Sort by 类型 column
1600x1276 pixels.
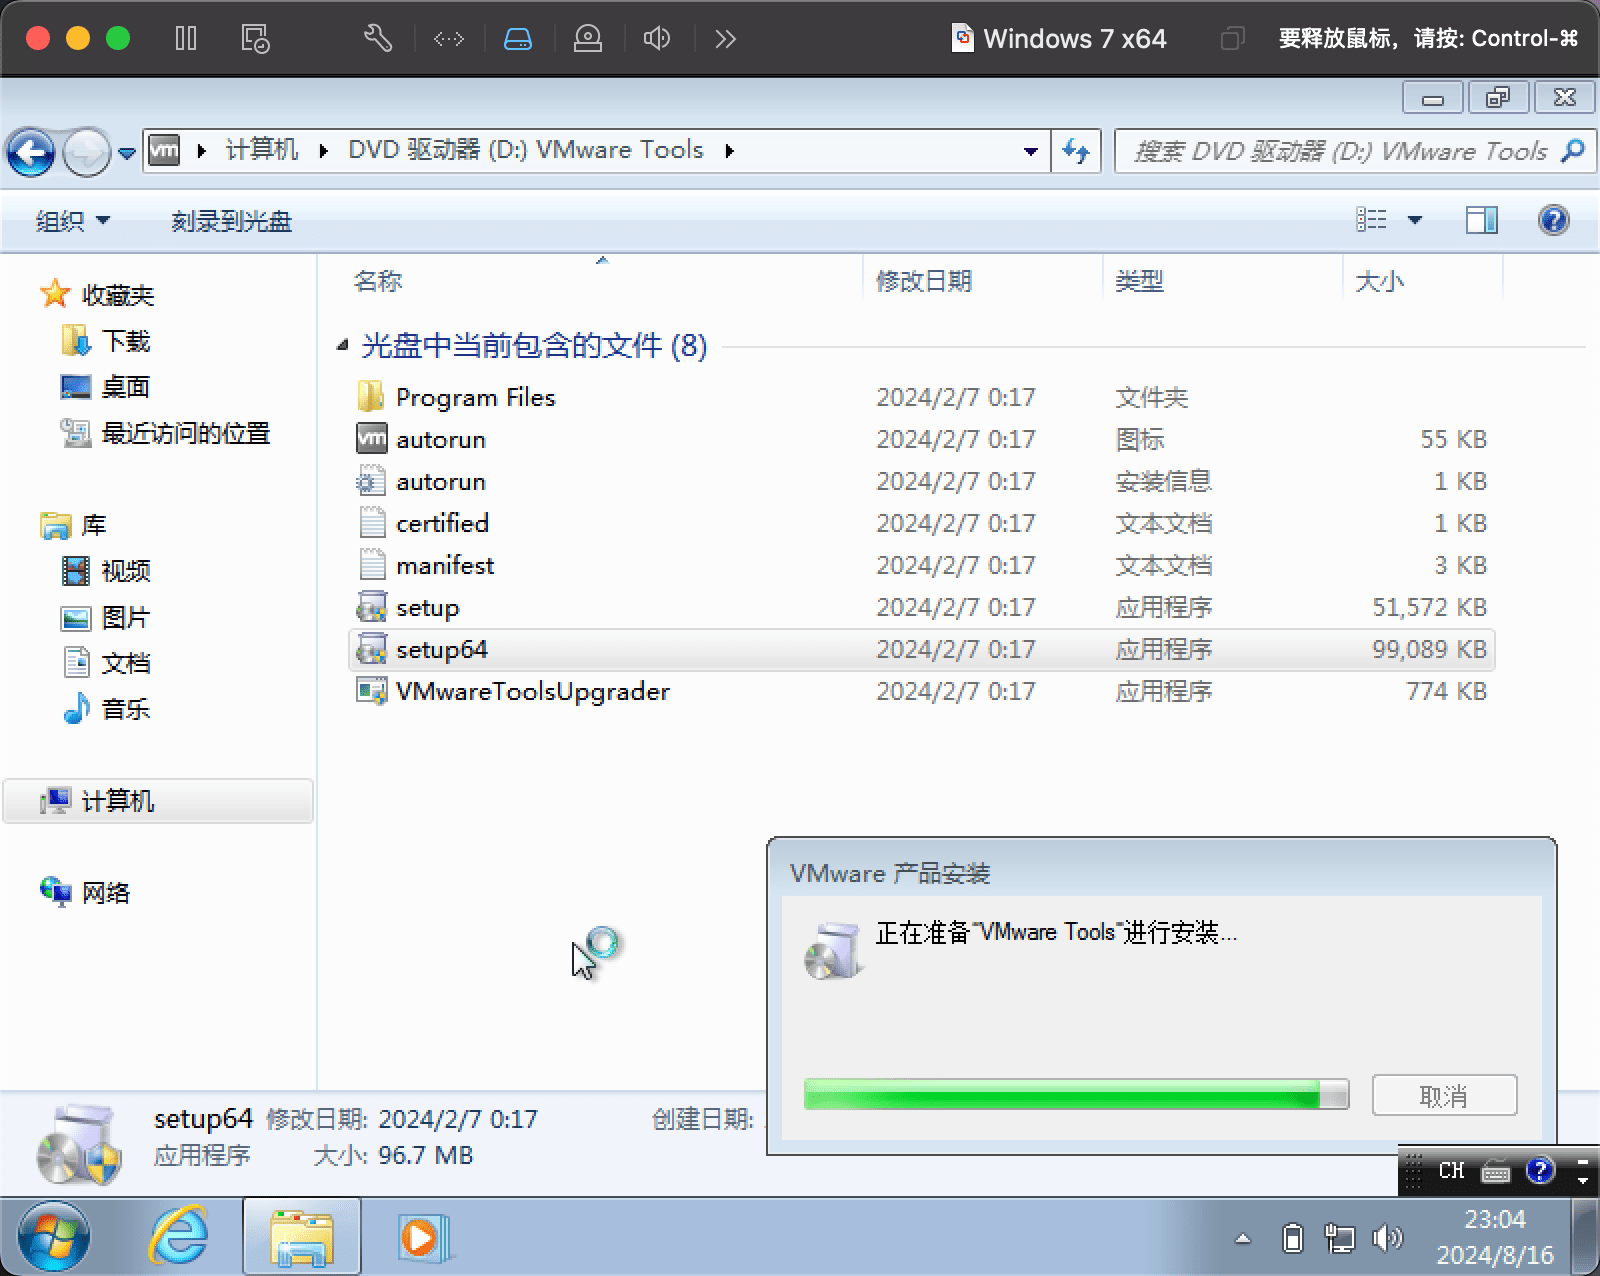pyautogui.click(x=1140, y=281)
